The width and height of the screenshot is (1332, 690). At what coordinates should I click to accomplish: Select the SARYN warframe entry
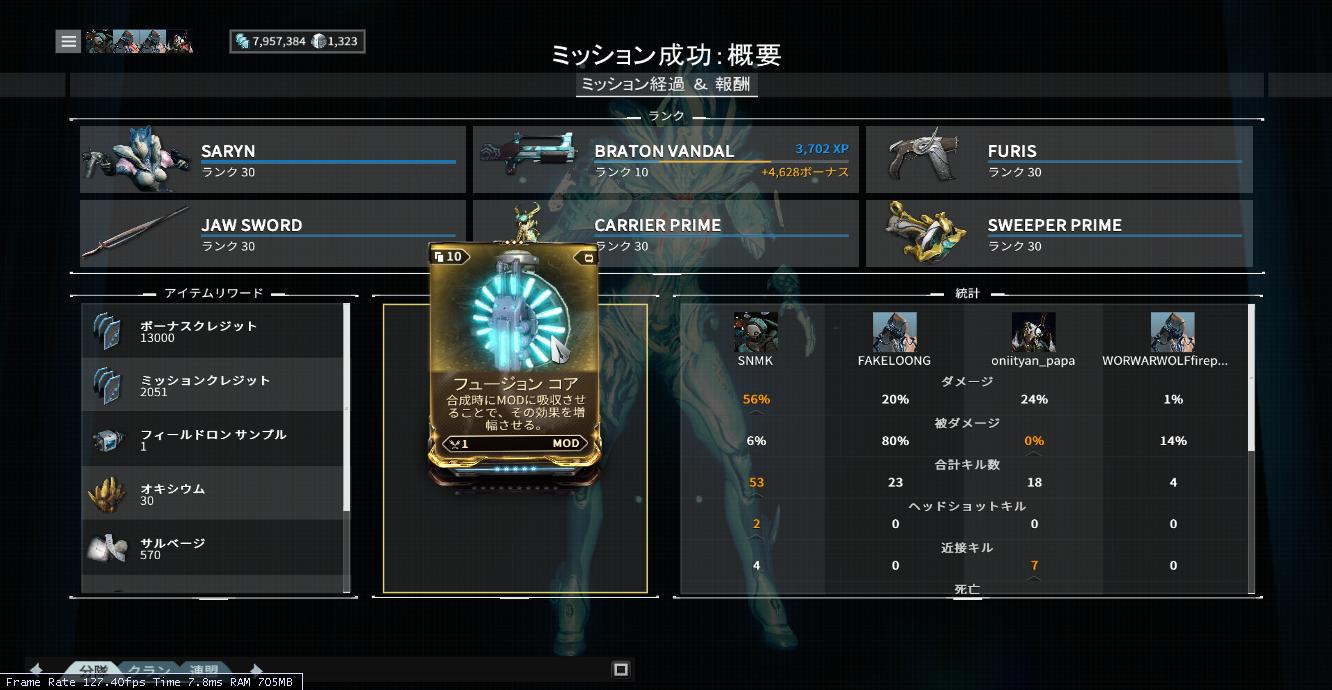click(273, 159)
